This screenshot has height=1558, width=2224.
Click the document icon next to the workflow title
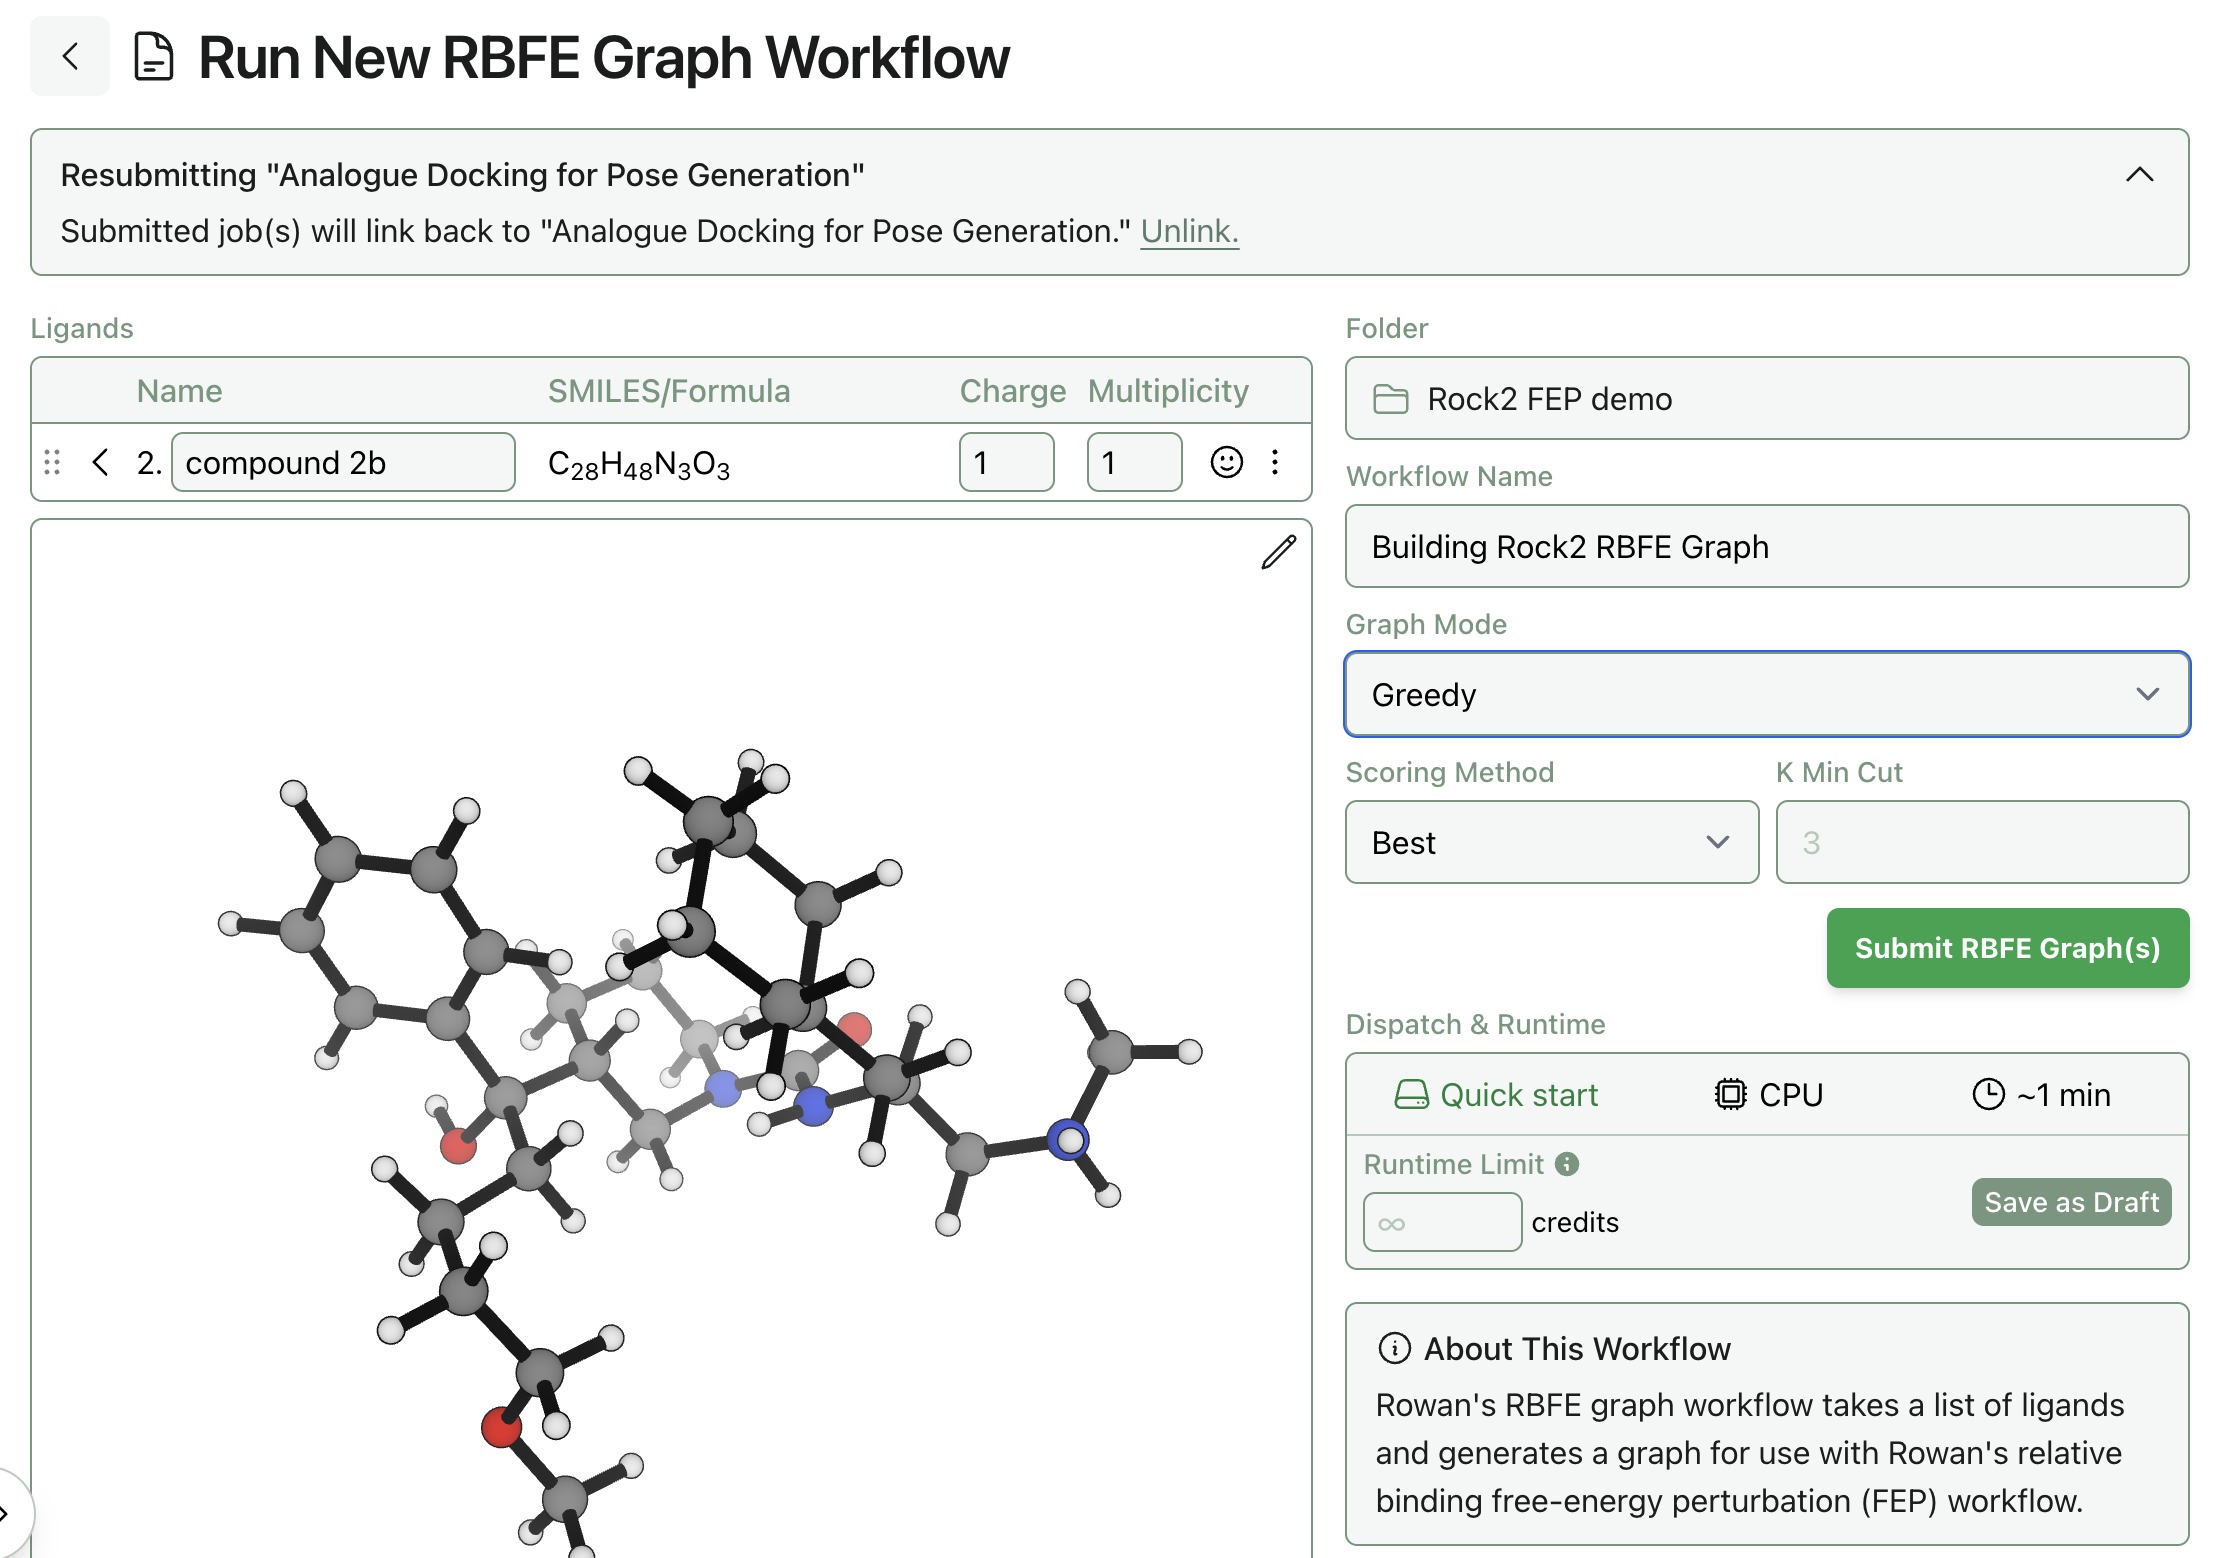[152, 57]
